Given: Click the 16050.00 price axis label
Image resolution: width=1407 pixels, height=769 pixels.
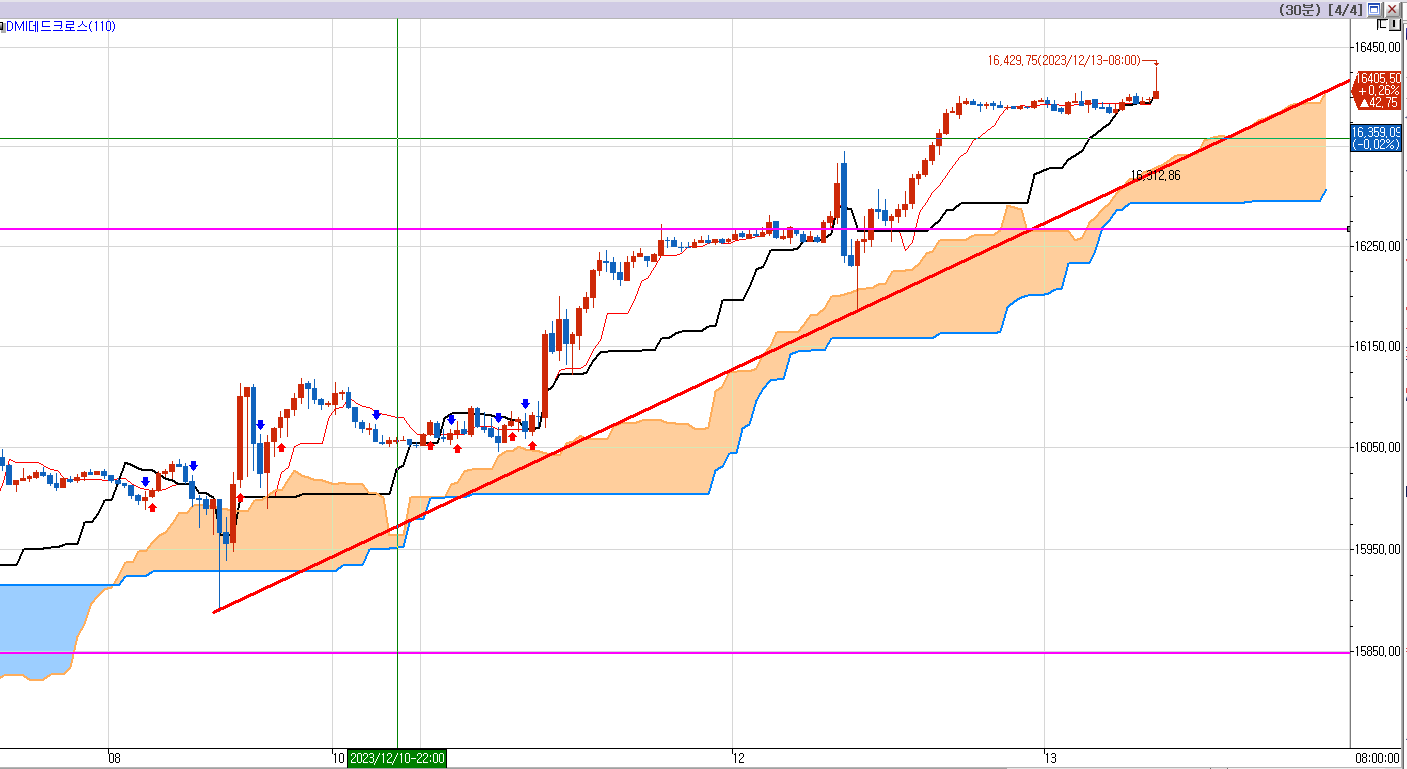Looking at the screenshot, I should click(1377, 447).
